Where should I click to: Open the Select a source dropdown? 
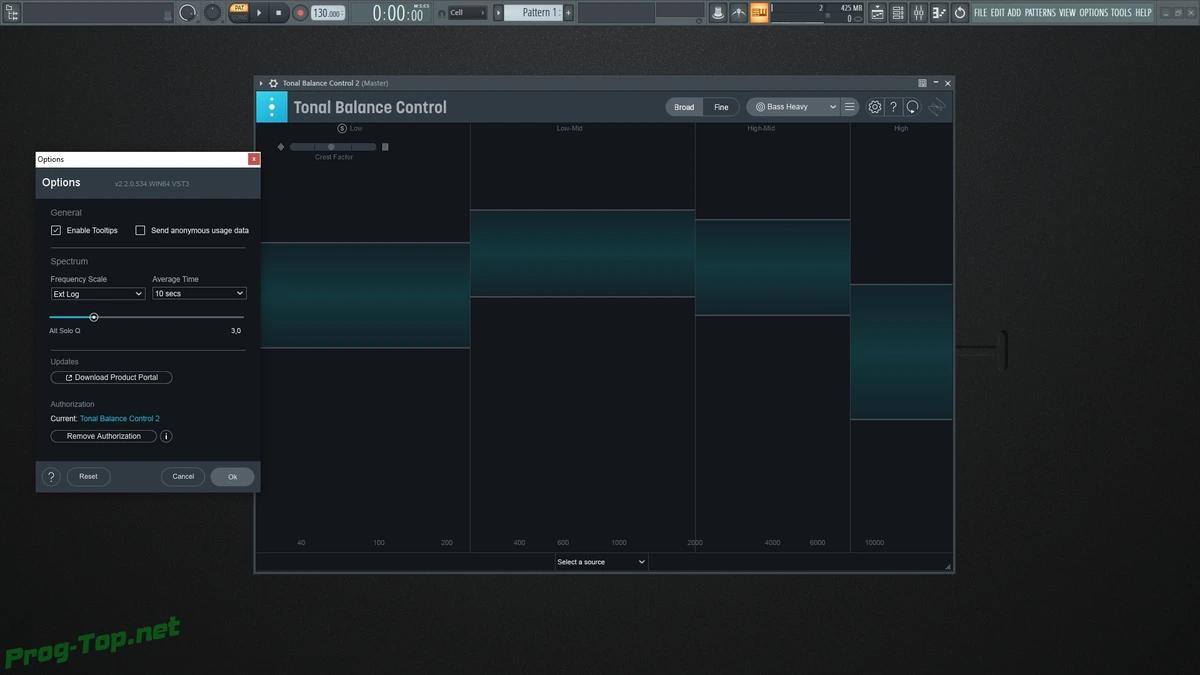601,562
